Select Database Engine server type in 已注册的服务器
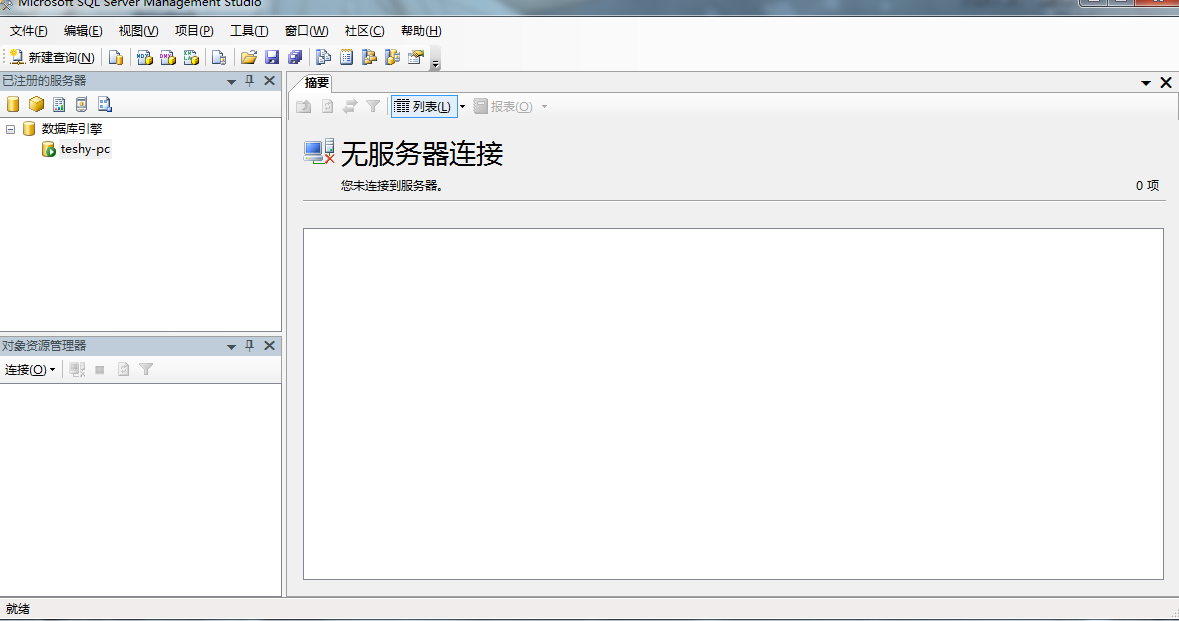The width and height of the screenshot is (1179, 621). coord(13,105)
